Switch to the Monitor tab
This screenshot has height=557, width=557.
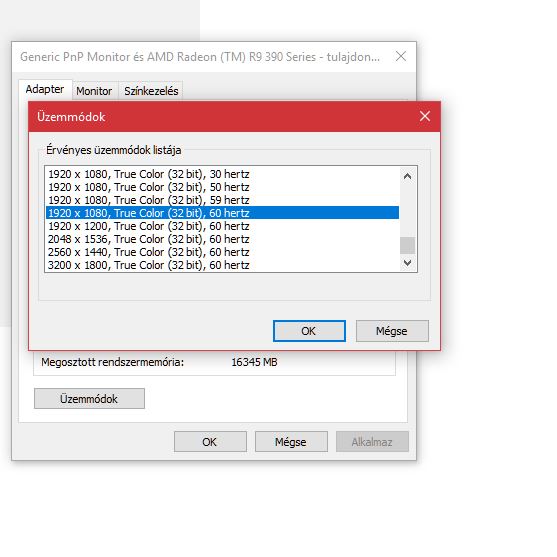point(94,91)
